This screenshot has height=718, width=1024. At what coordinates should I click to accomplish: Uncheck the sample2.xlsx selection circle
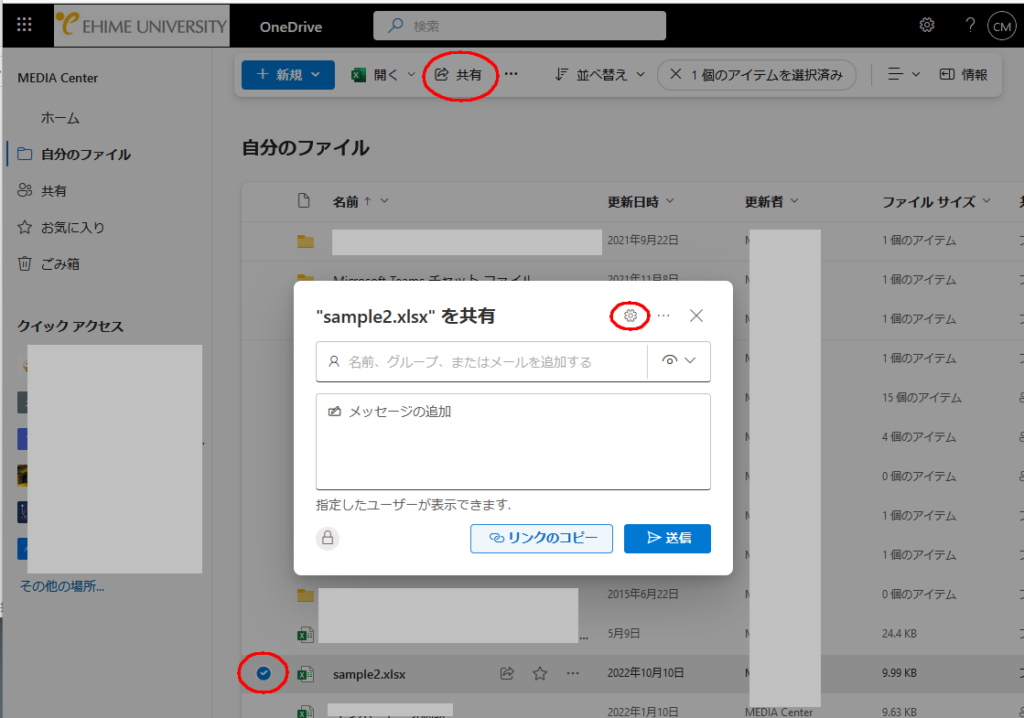(x=264, y=673)
